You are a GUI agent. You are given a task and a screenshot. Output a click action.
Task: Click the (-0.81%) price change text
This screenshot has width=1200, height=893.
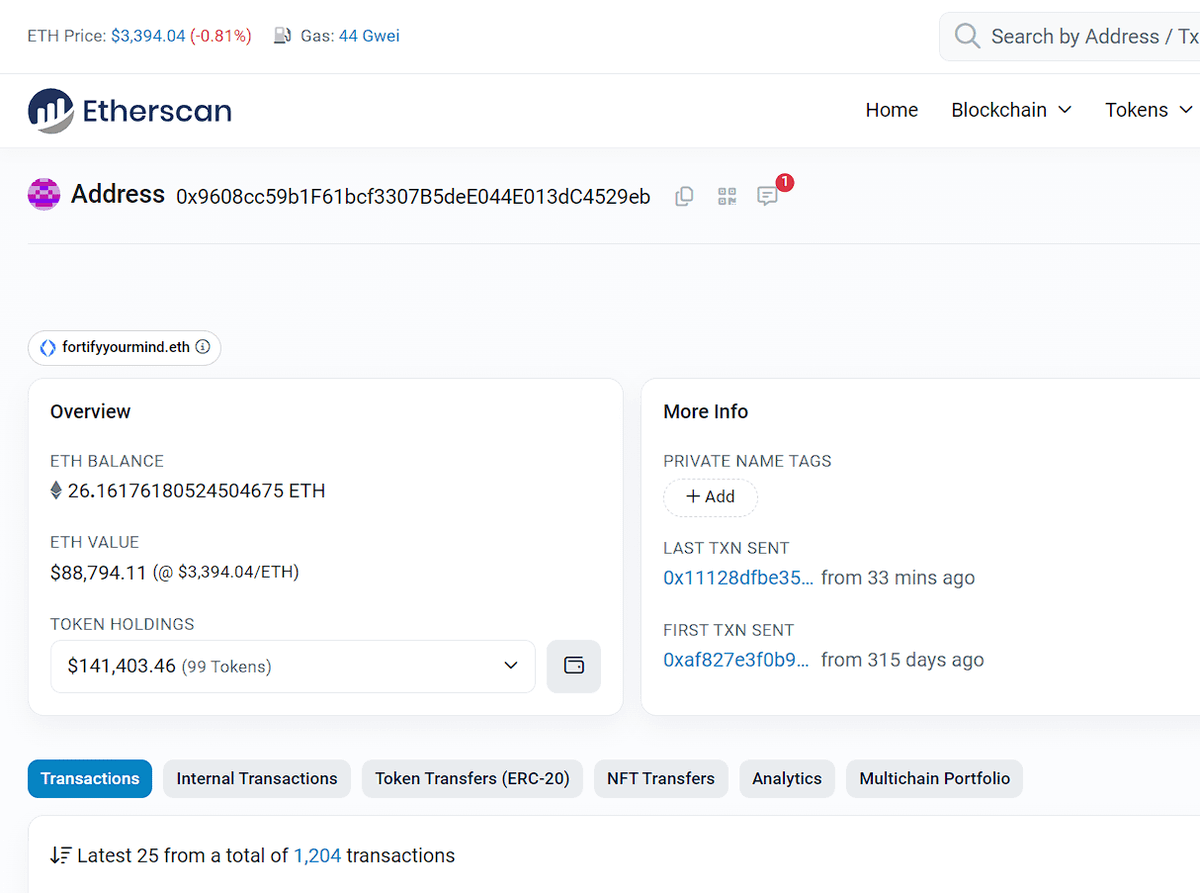pyautogui.click(x=221, y=36)
